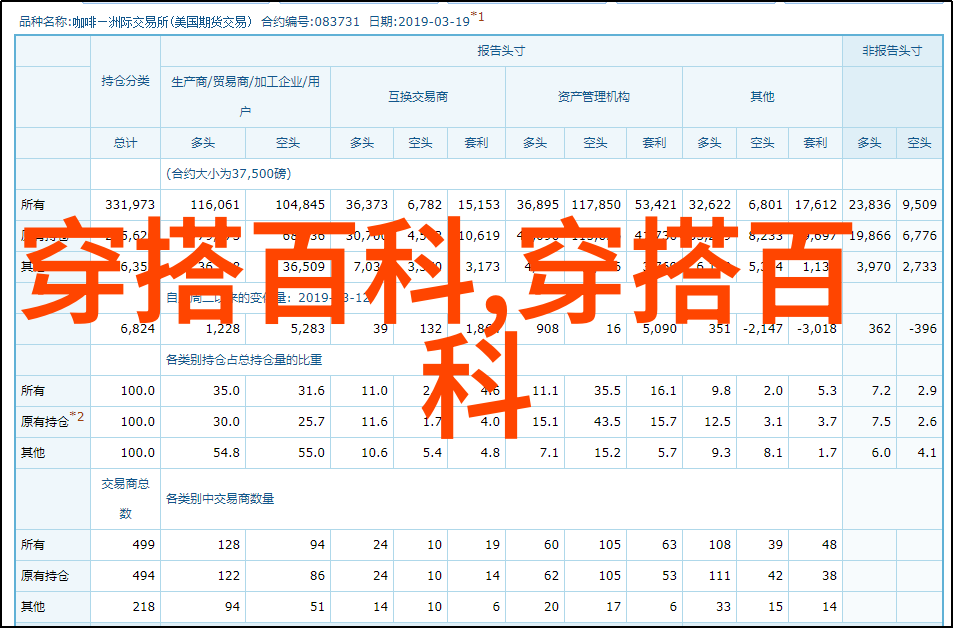Click the 生产商/贸易商/加工企业/用户 header

point(245,96)
